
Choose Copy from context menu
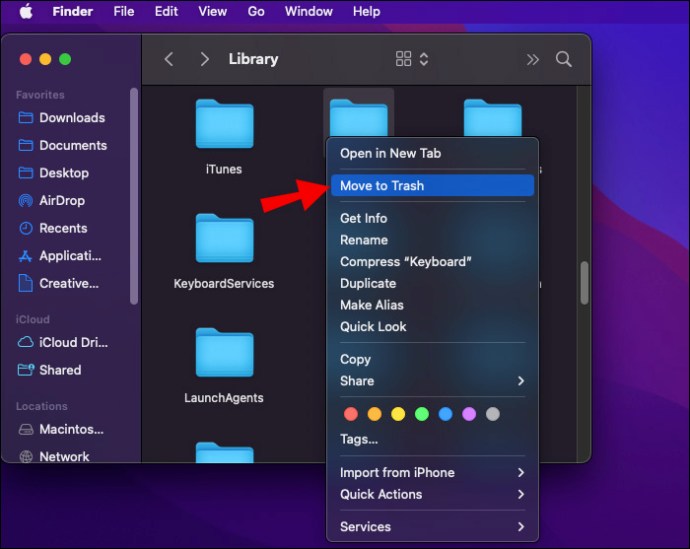(432, 359)
